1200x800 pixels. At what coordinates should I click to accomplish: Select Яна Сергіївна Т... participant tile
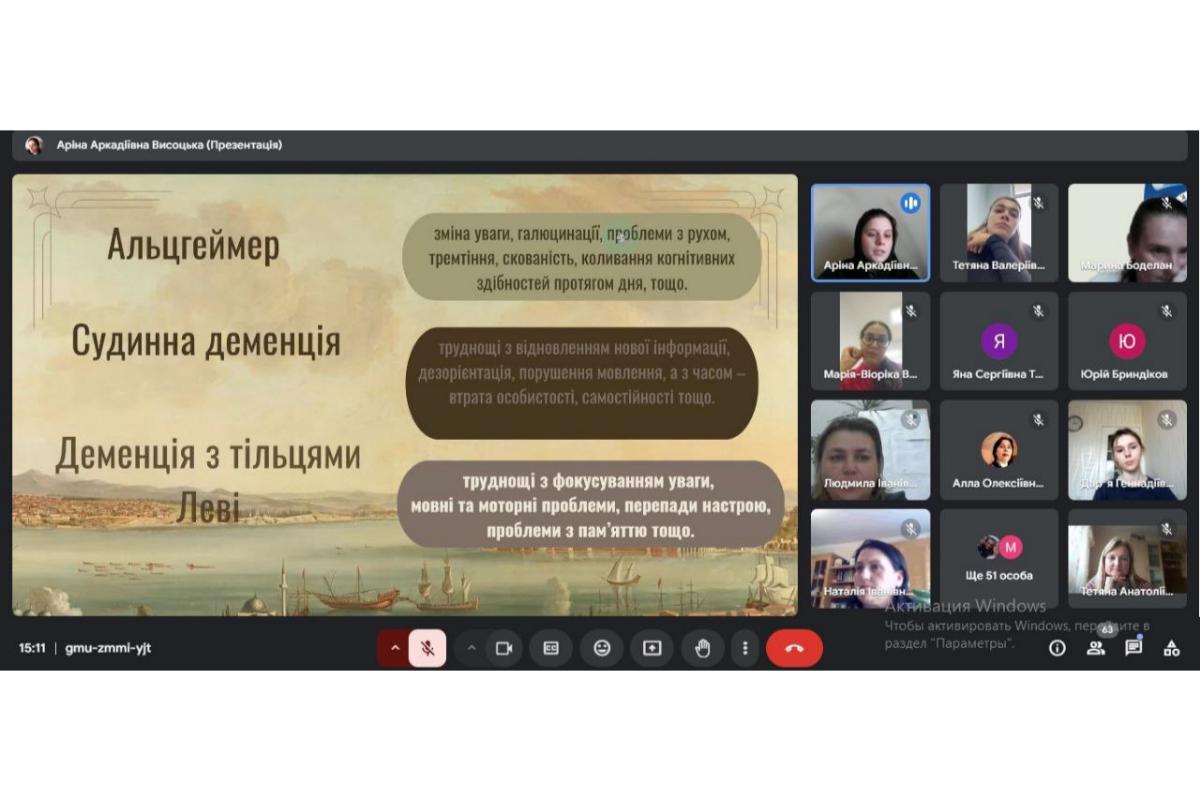click(999, 341)
